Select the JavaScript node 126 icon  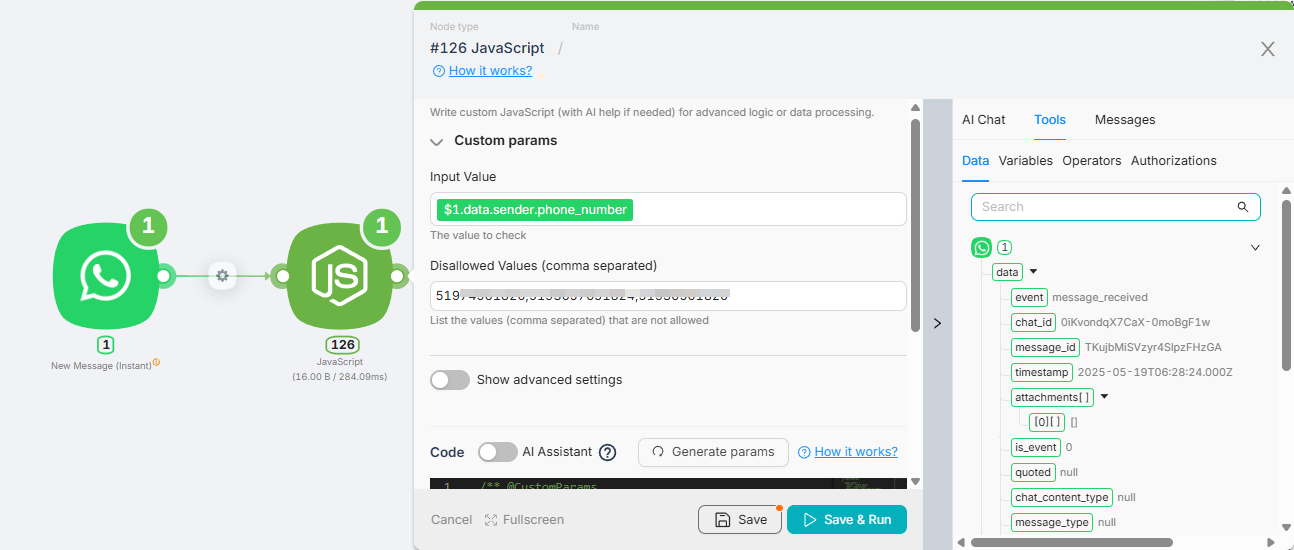(x=340, y=276)
